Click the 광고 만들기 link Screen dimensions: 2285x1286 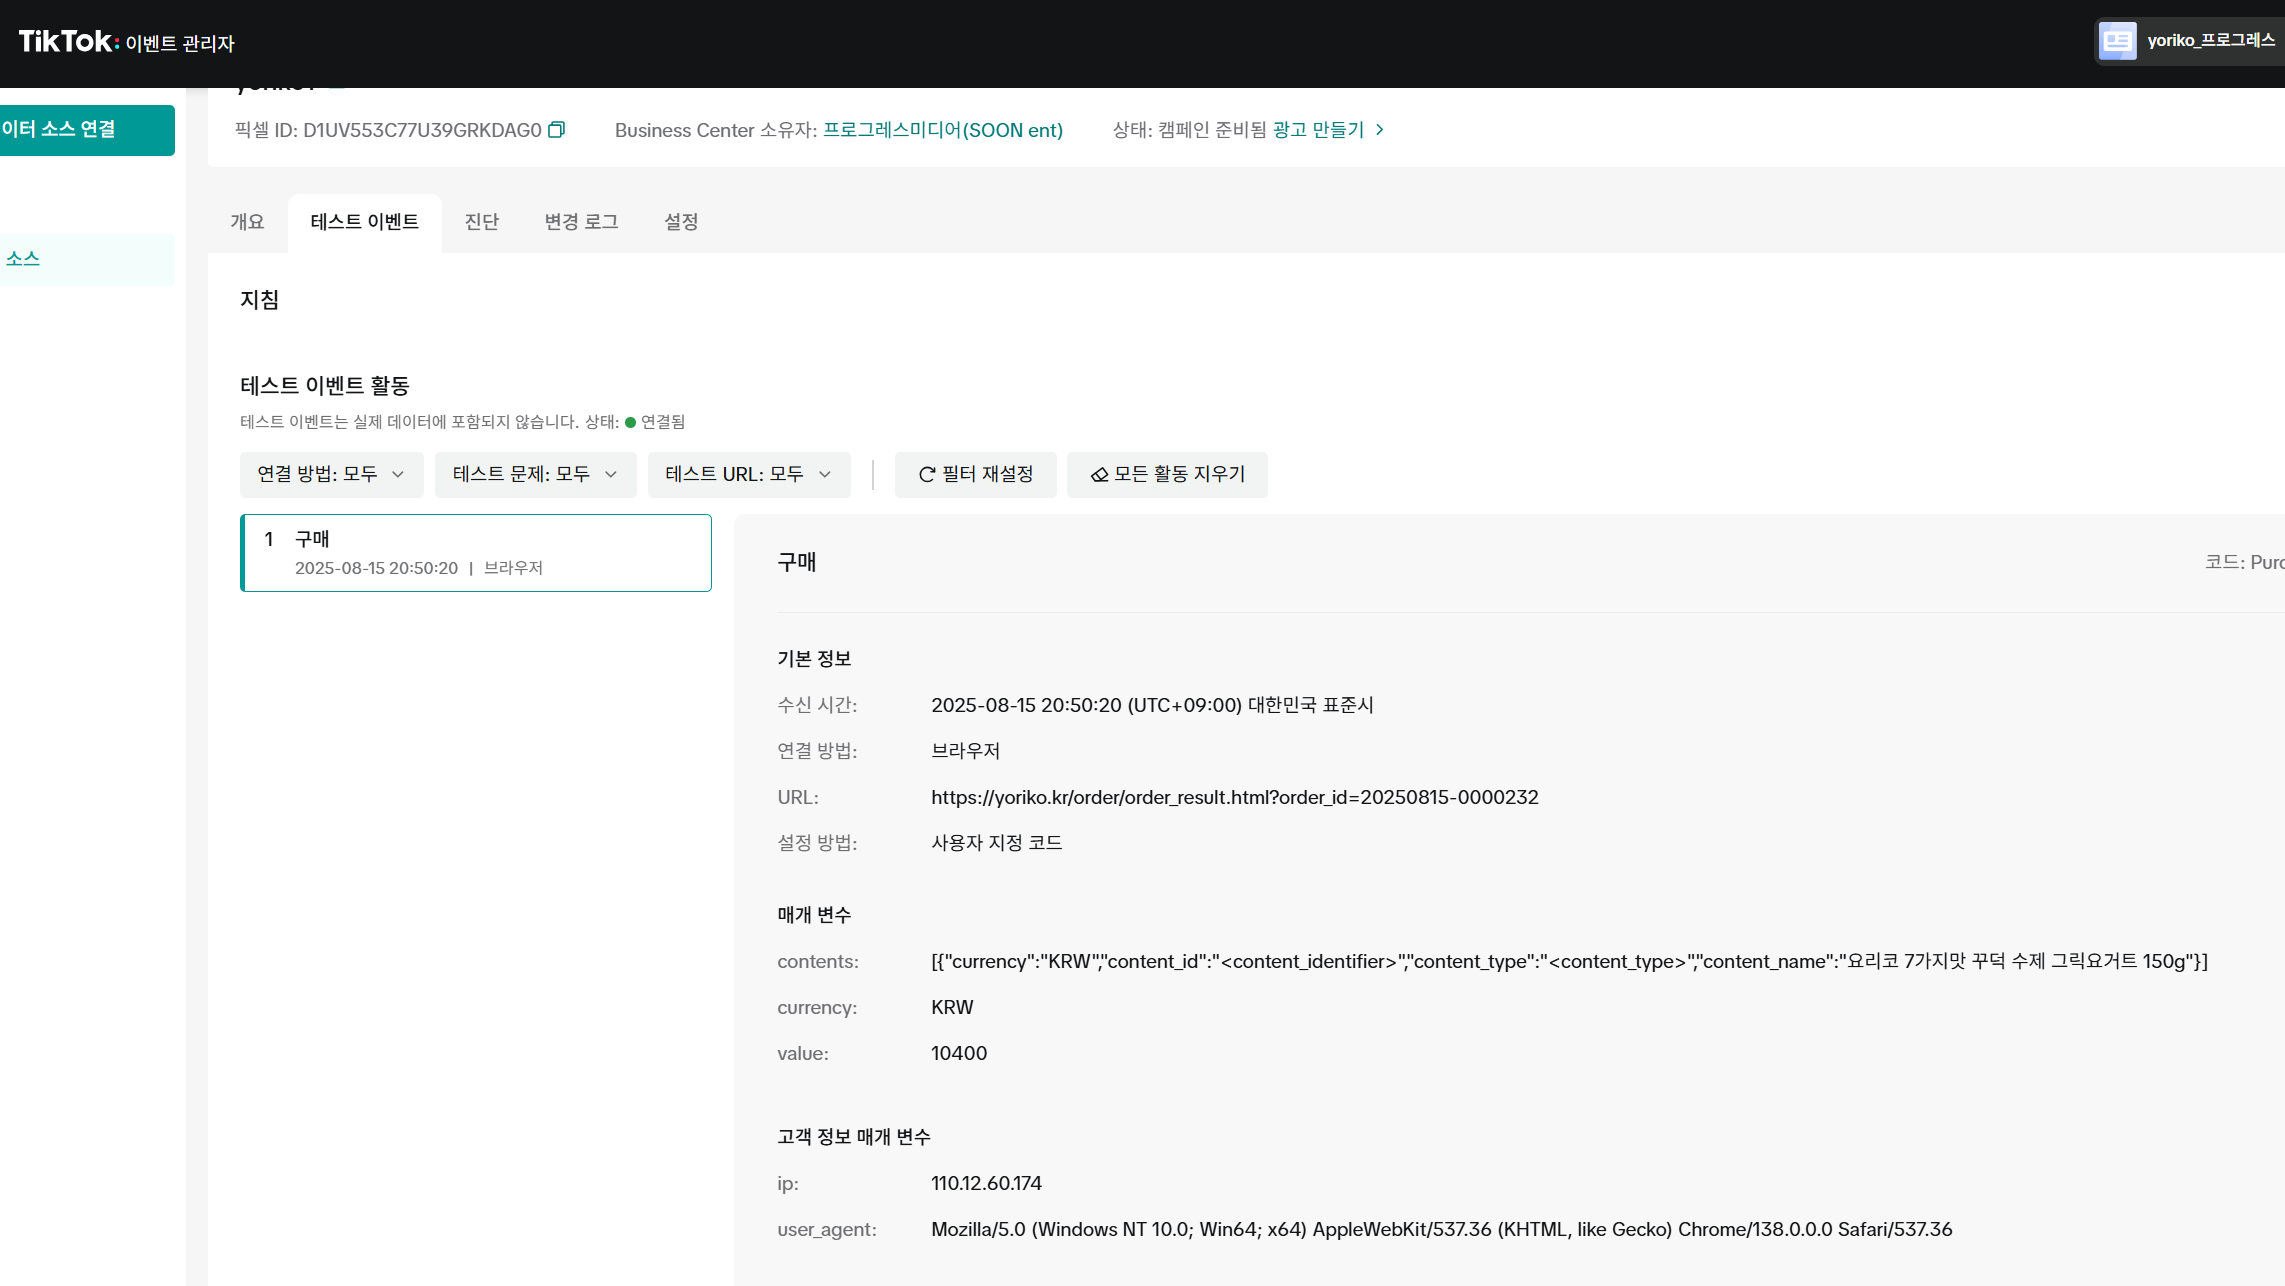click(x=1318, y=130)
